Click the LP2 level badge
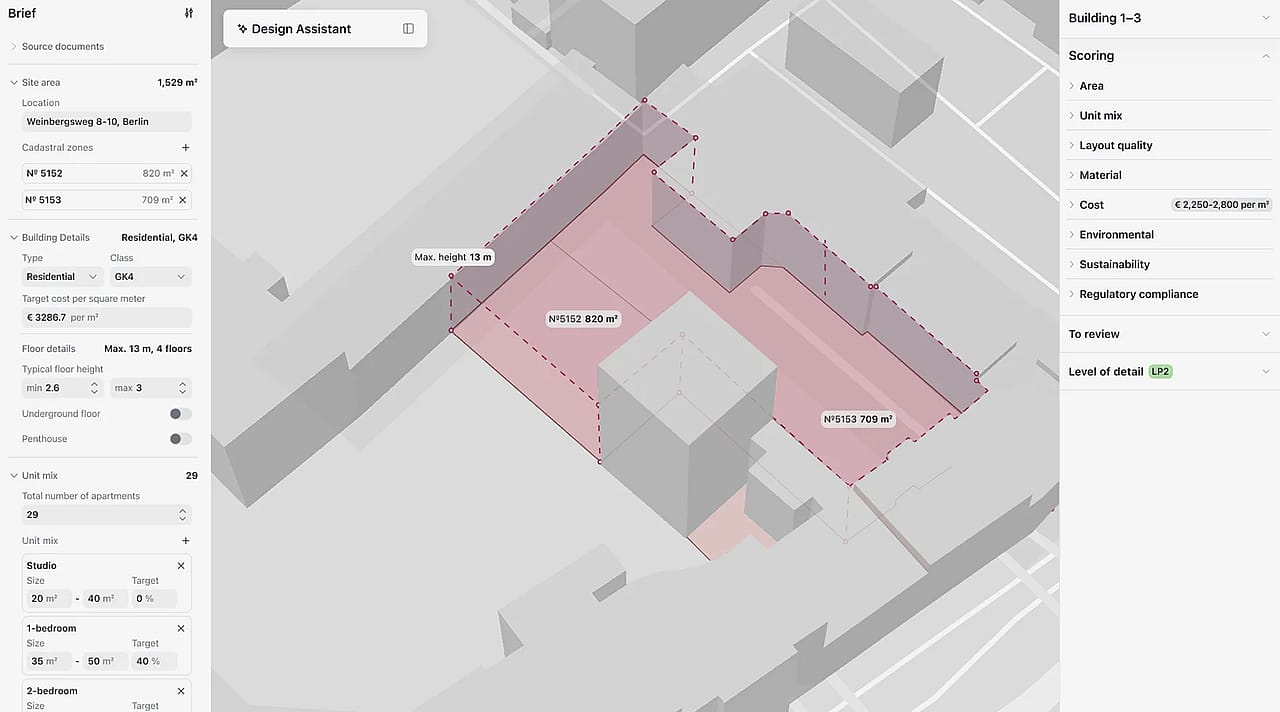This screenshot has height=712, width=1280. coord(1160,372)
